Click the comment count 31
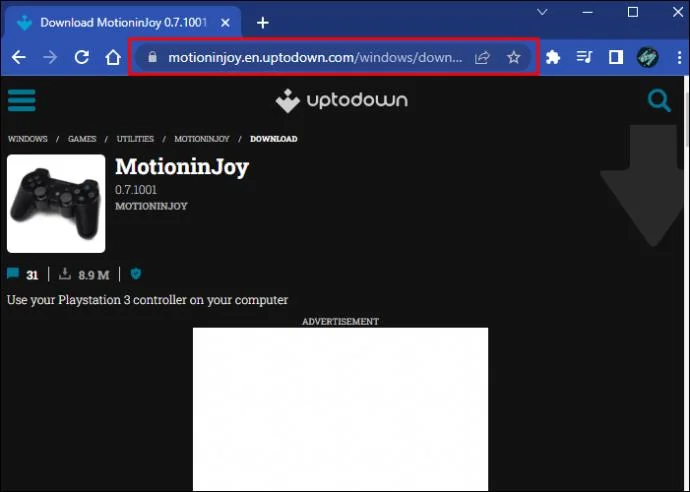The width and height of the screenshot is (690, 492). (32, 275)
